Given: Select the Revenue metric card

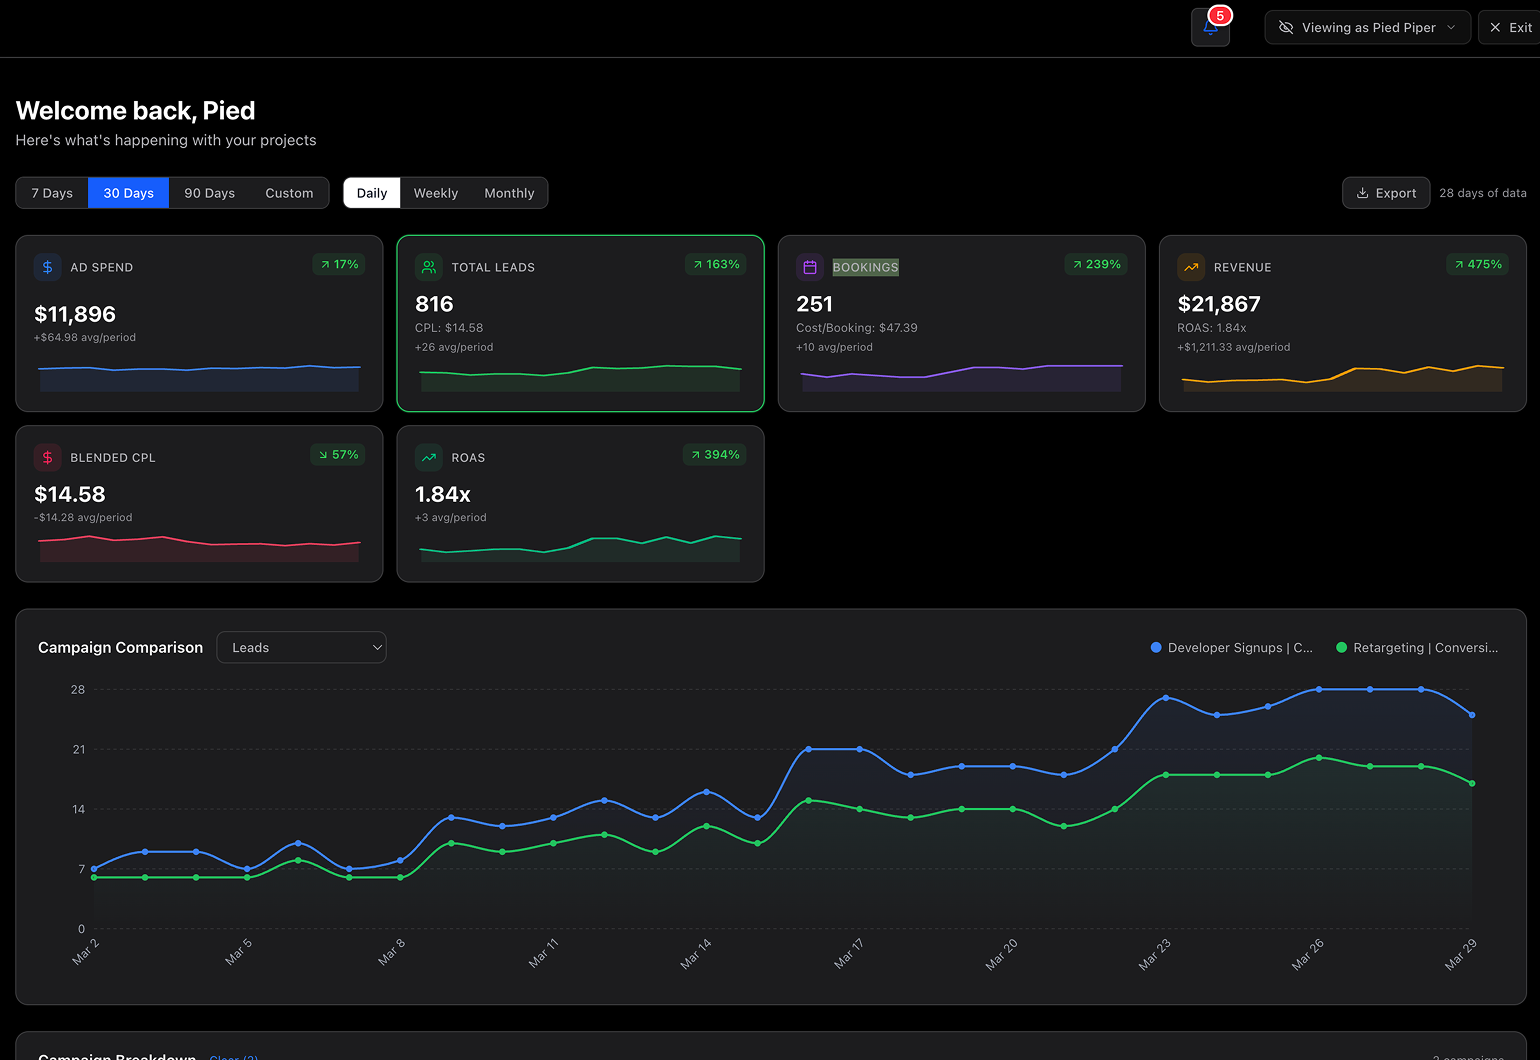Looking at the screenshot, I should 1341,323.
